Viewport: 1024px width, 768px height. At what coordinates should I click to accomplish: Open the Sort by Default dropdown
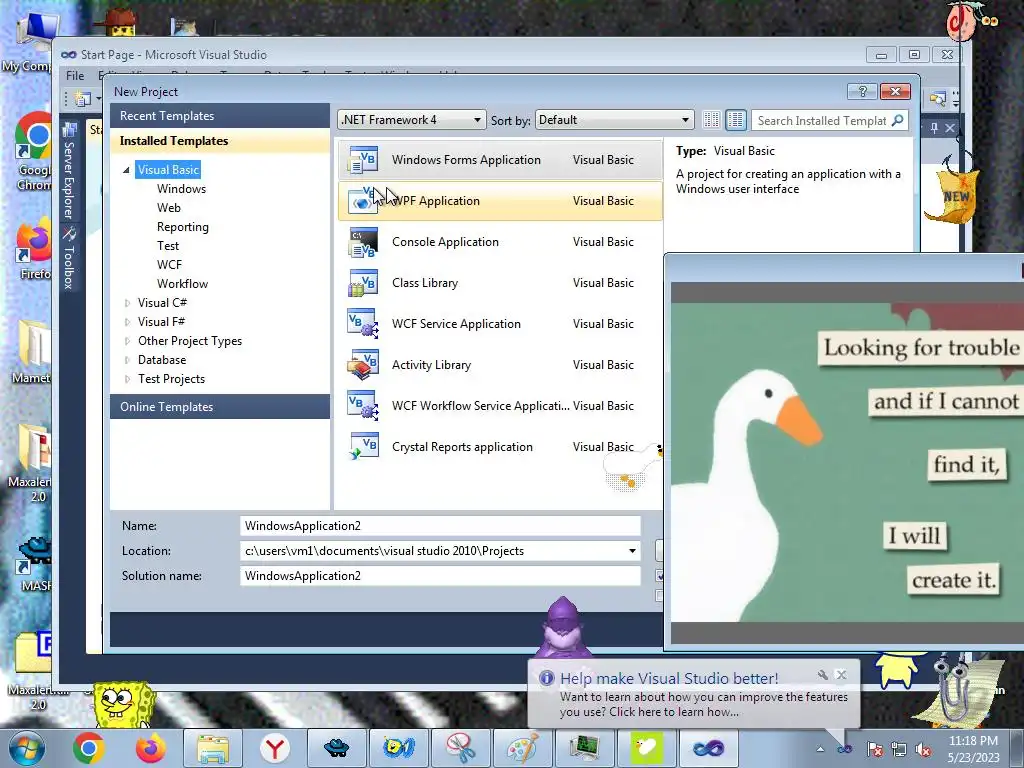[x=614, y=120]
